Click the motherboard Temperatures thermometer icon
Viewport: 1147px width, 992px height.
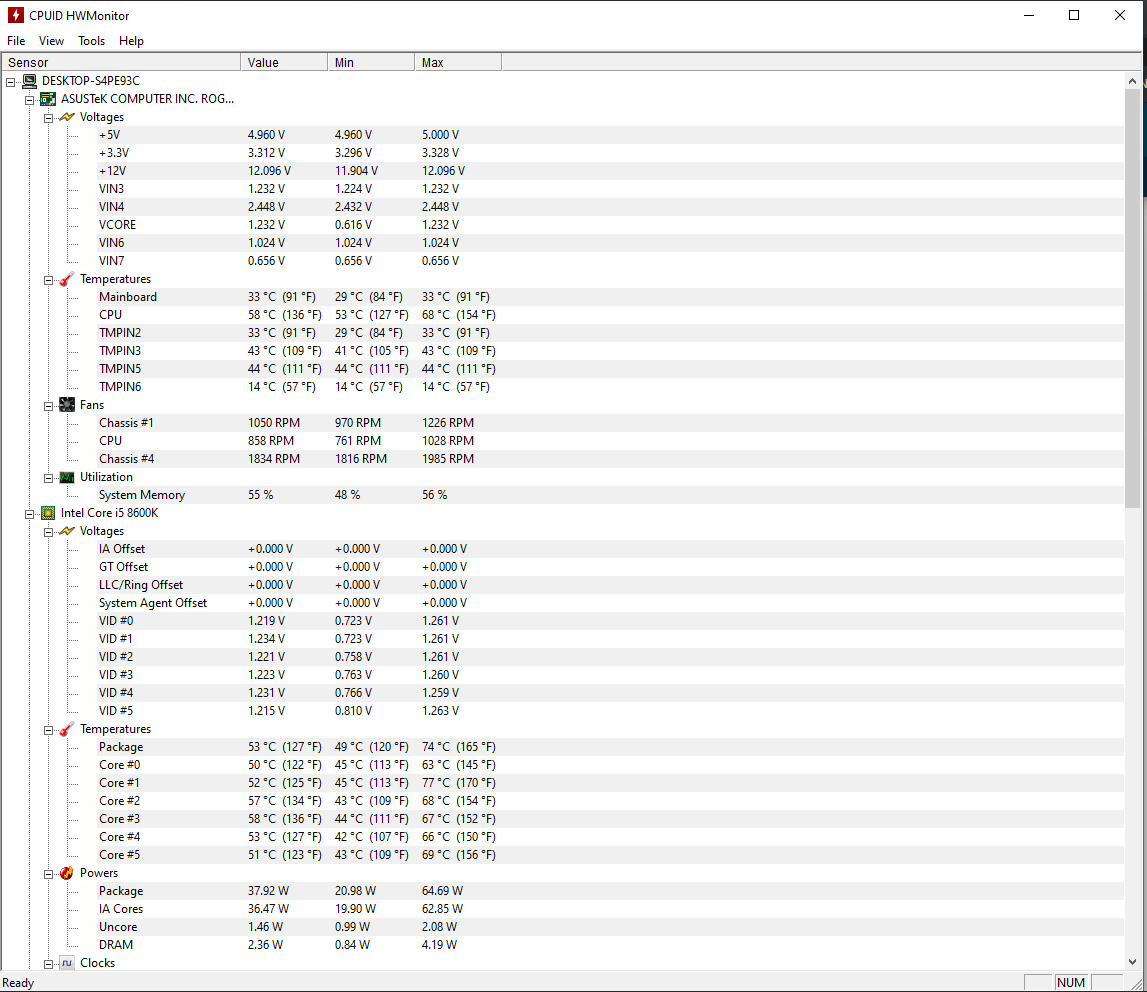[x=67, y=279]
